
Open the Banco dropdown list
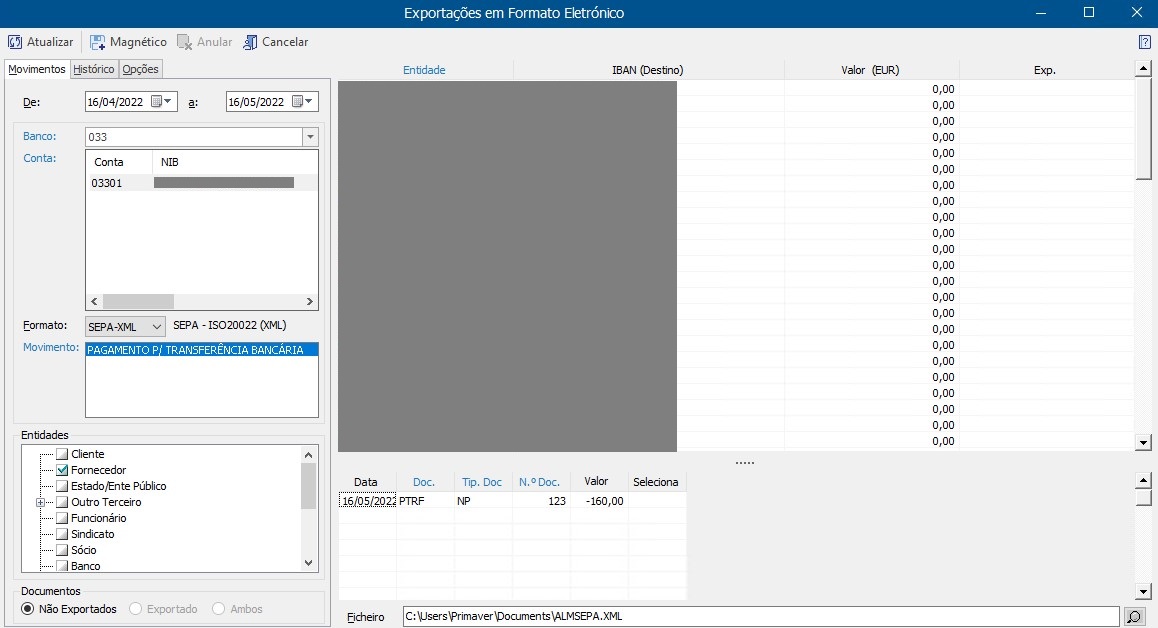(x=309, y=137)
